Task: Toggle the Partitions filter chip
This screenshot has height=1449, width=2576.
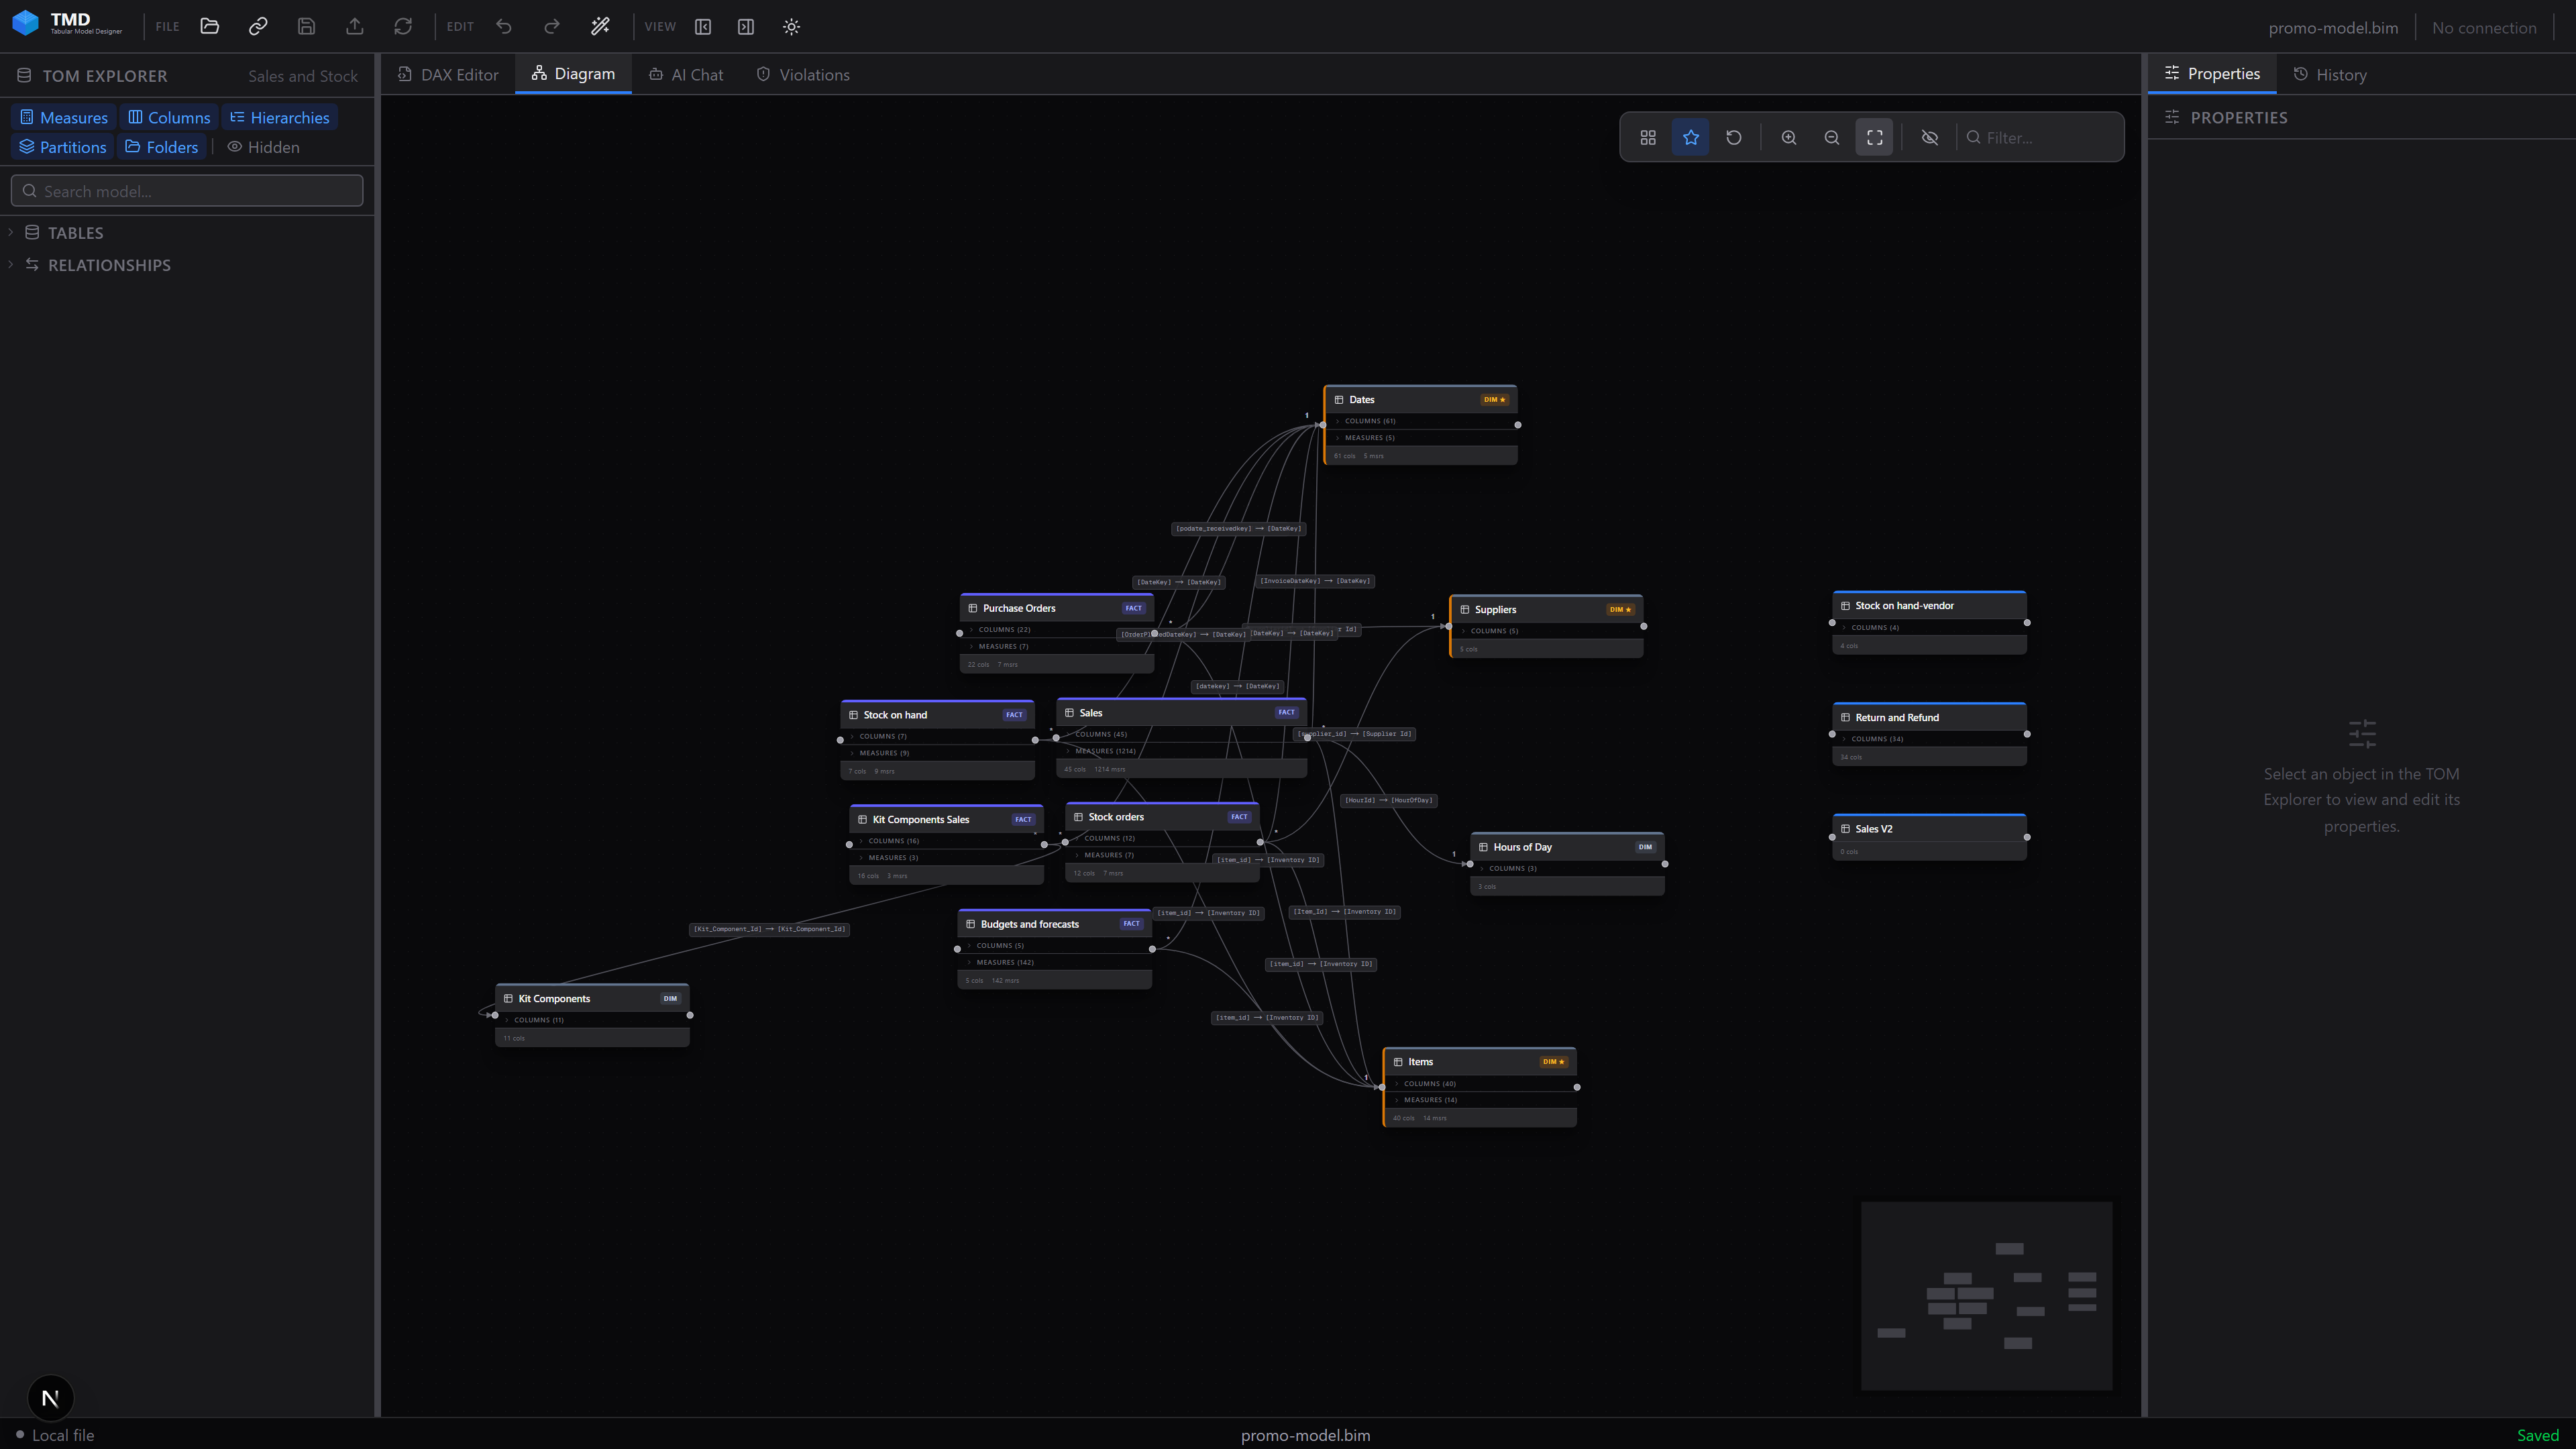Action: click(63, 147)
